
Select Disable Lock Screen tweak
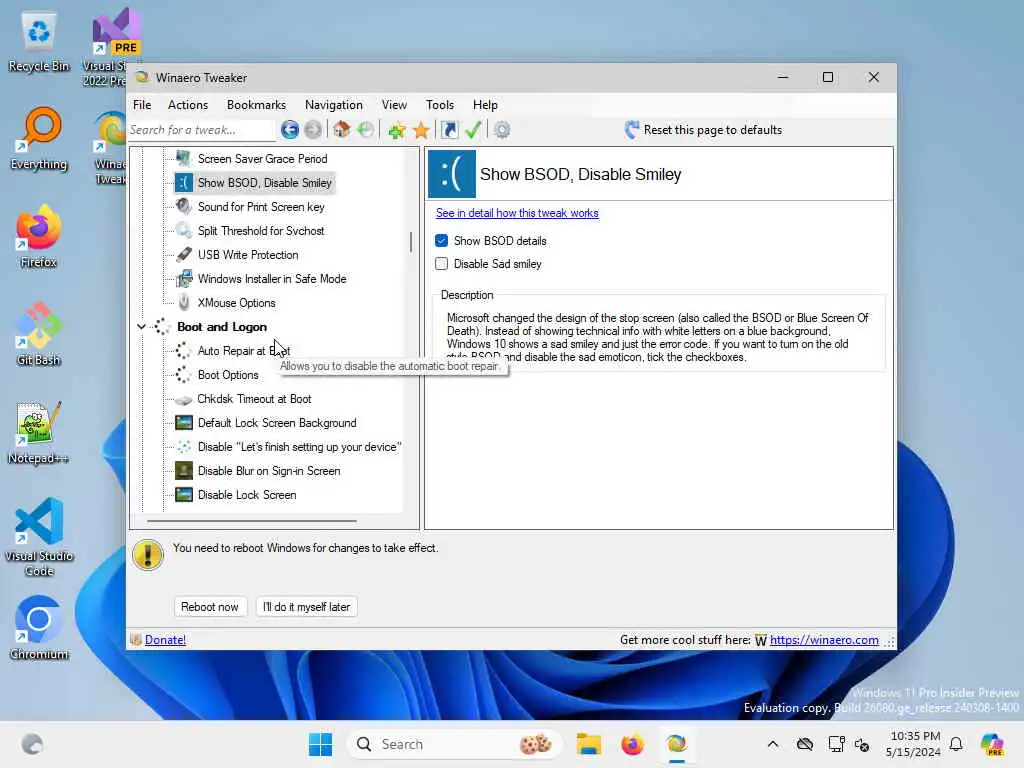coord(247,495)
